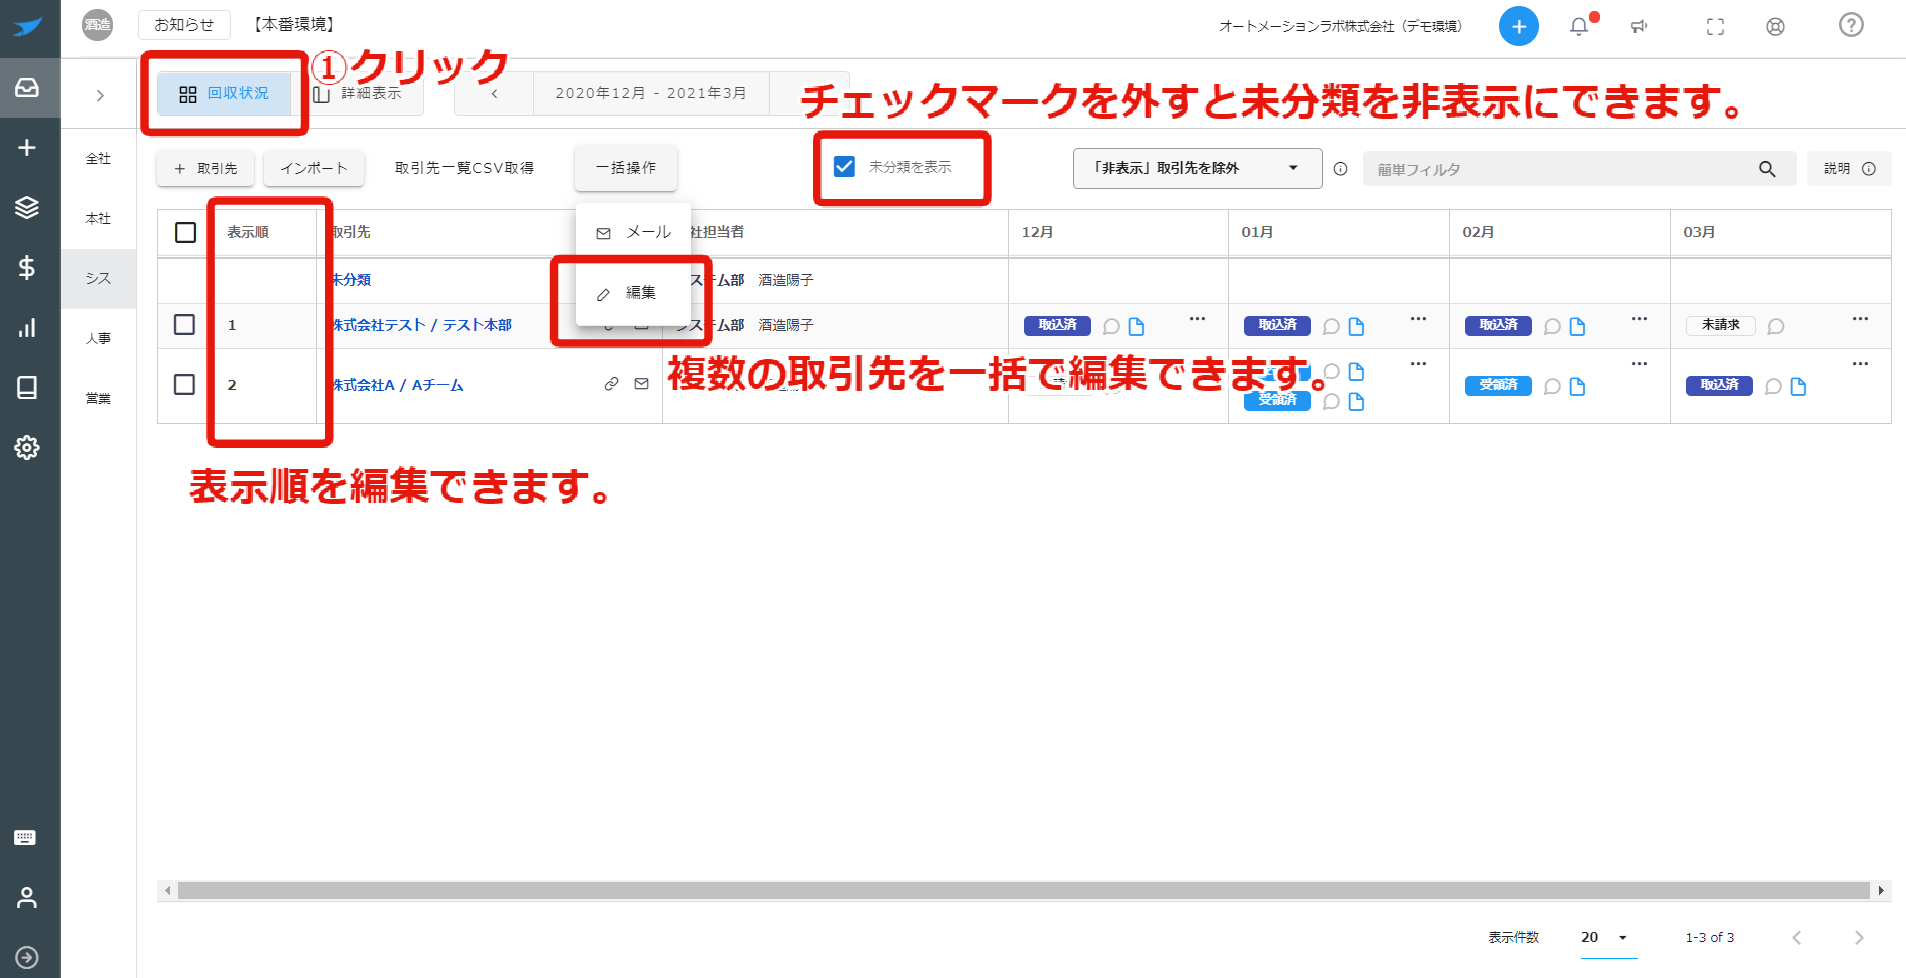
Task: Open the layers stack sidebar icon
Action: tap(27, 208)
